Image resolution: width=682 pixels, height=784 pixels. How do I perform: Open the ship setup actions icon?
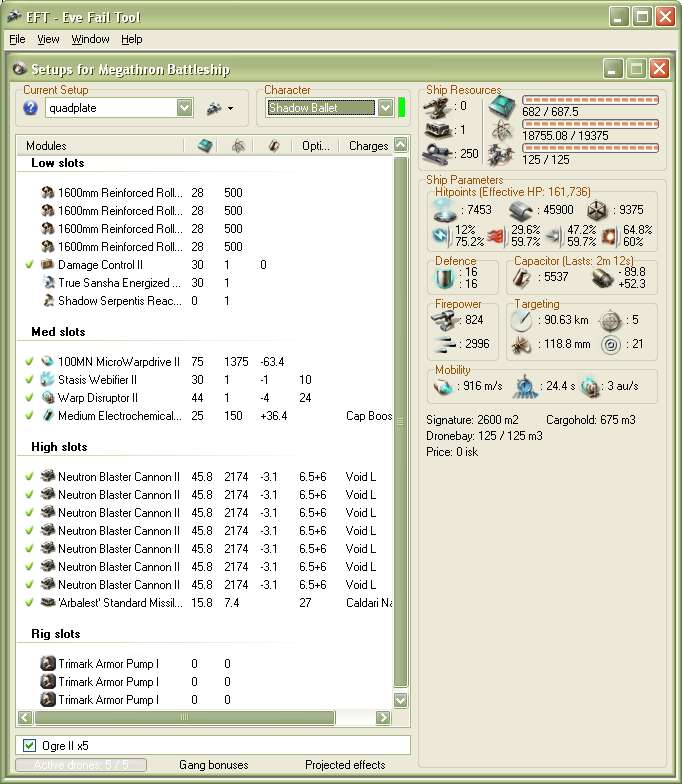(214, 108)
